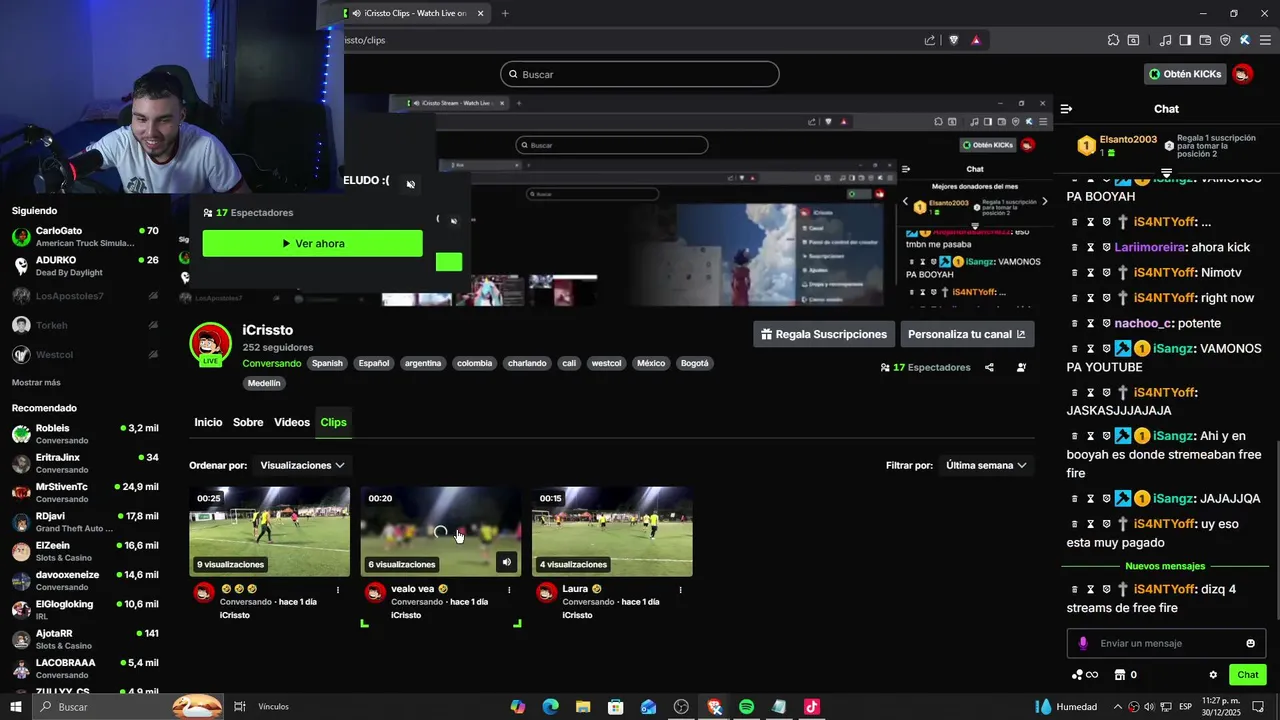The image size is (1280, 720).
Task: Open CarloGato followed channel
Action: (85, 237)
